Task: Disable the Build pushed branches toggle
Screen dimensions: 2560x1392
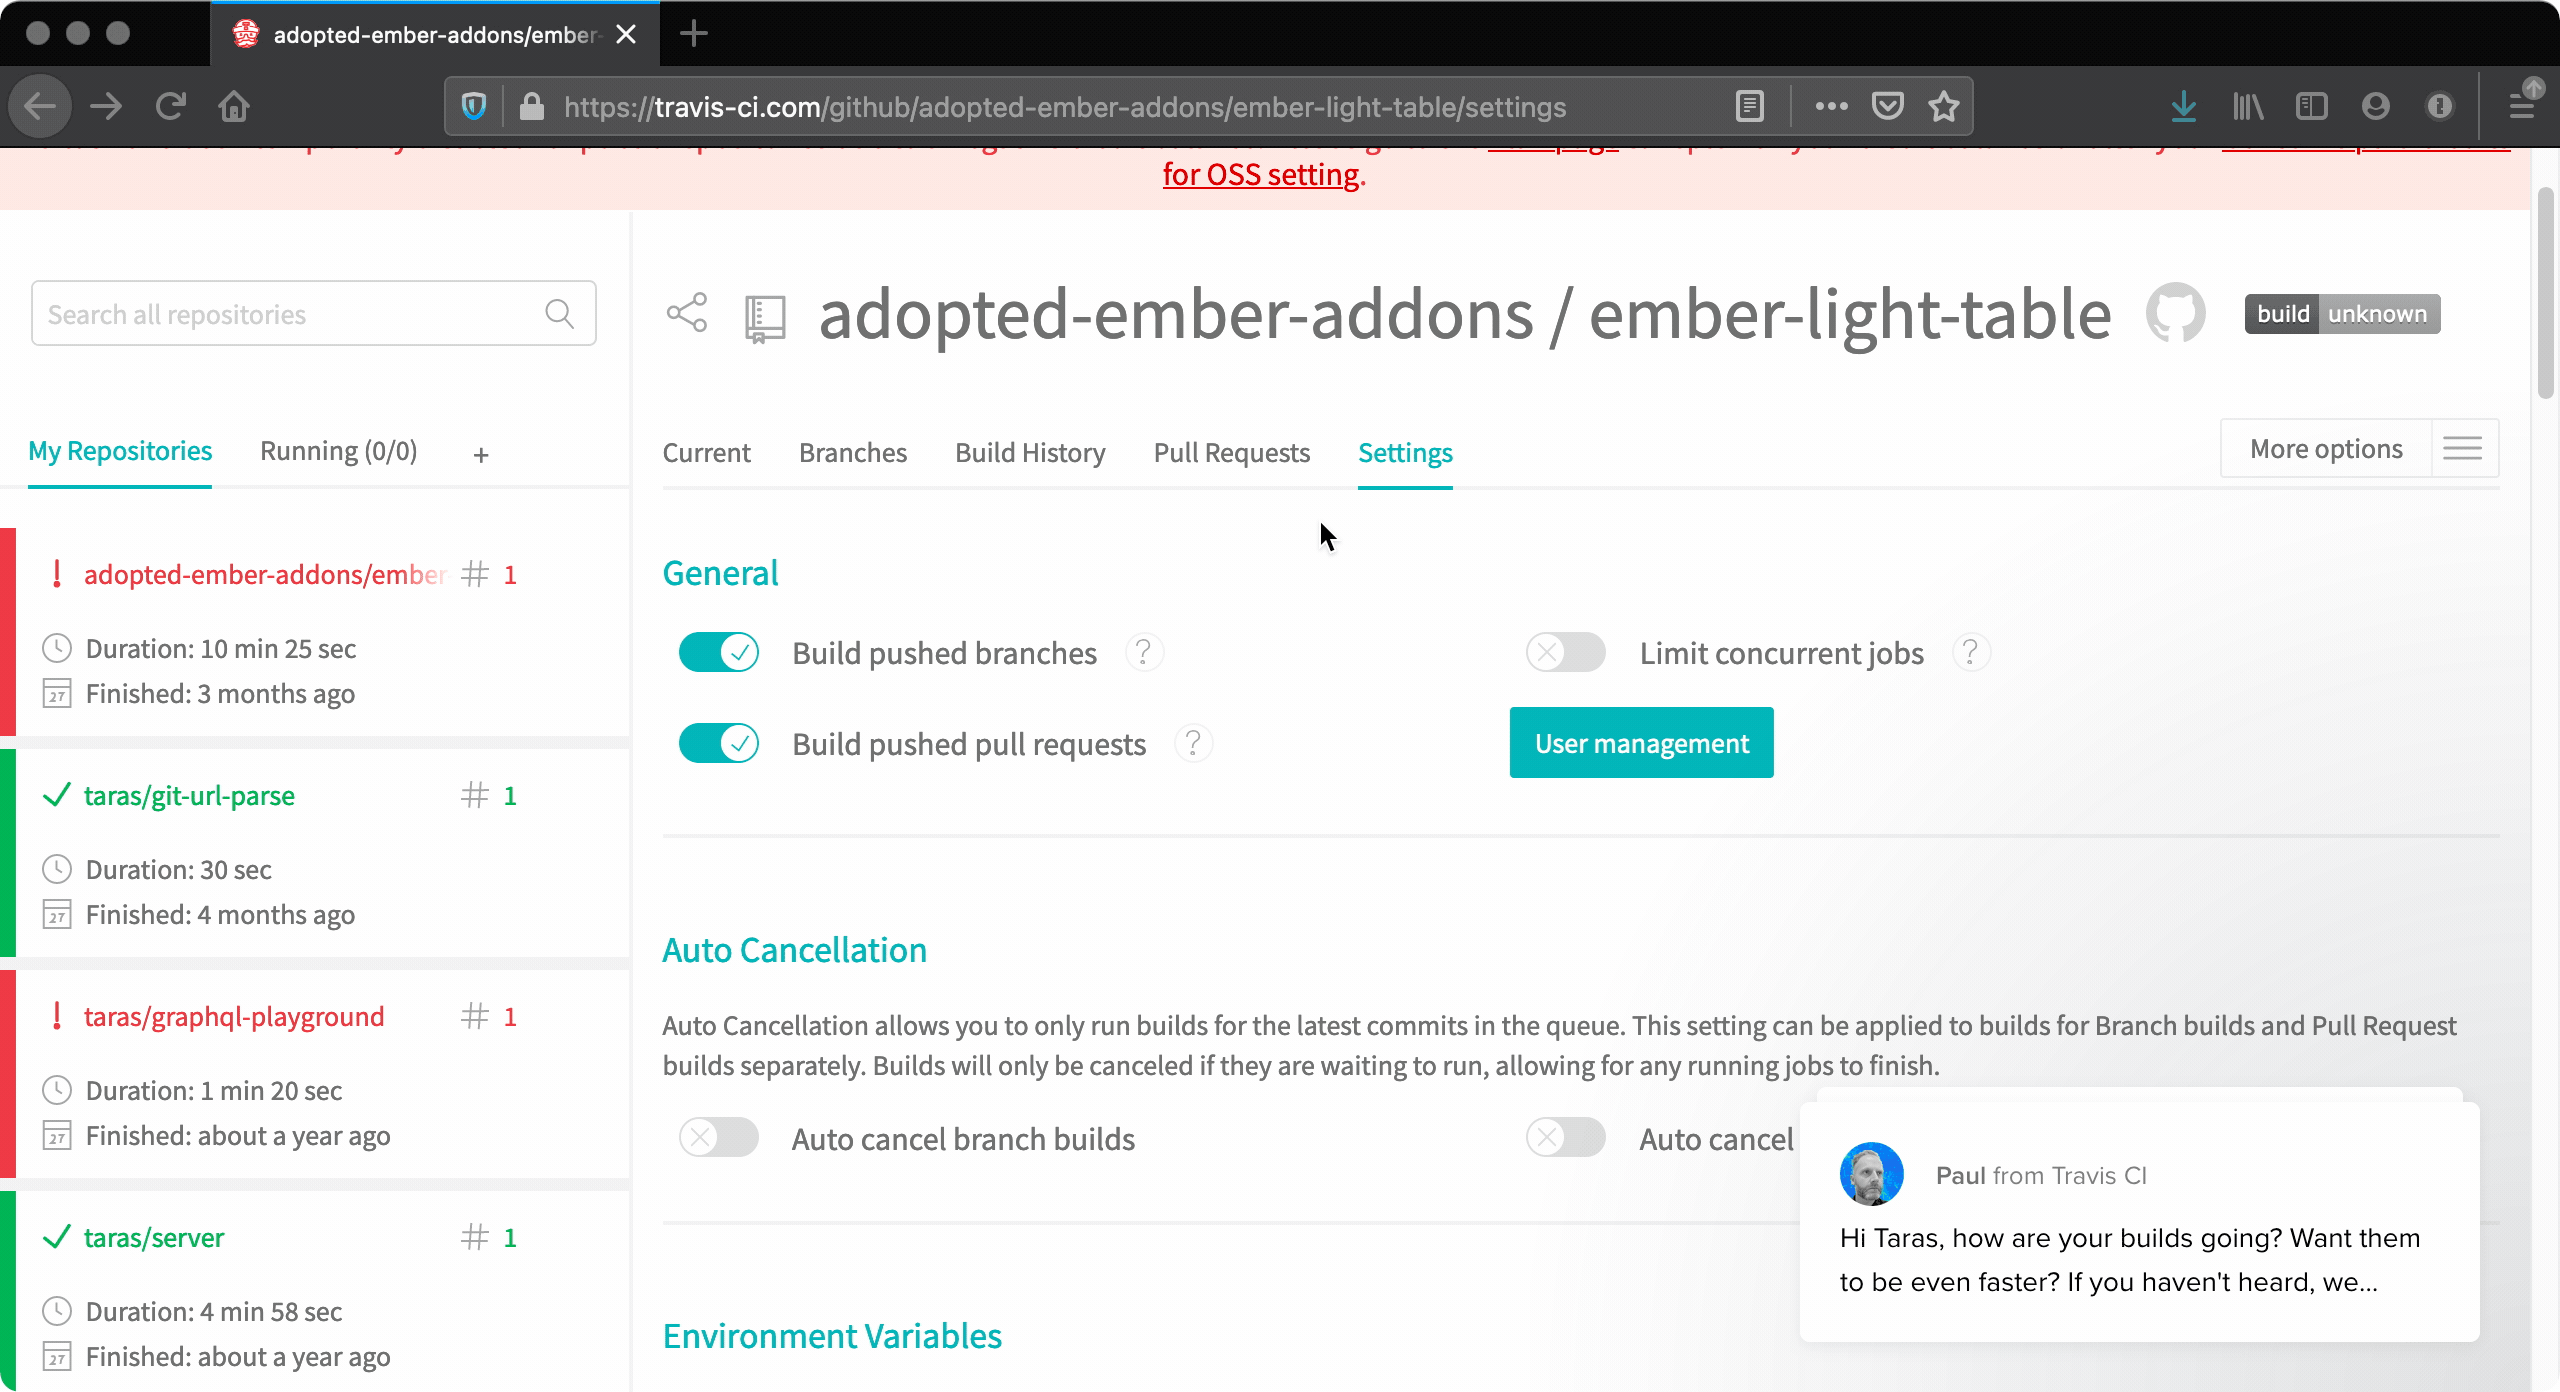Action: 718,652
